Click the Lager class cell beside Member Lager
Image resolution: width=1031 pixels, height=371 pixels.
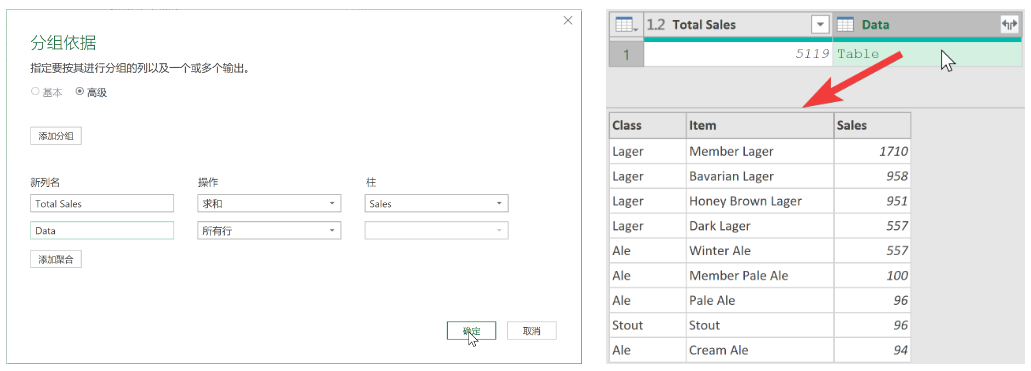[x=648, y=151]
